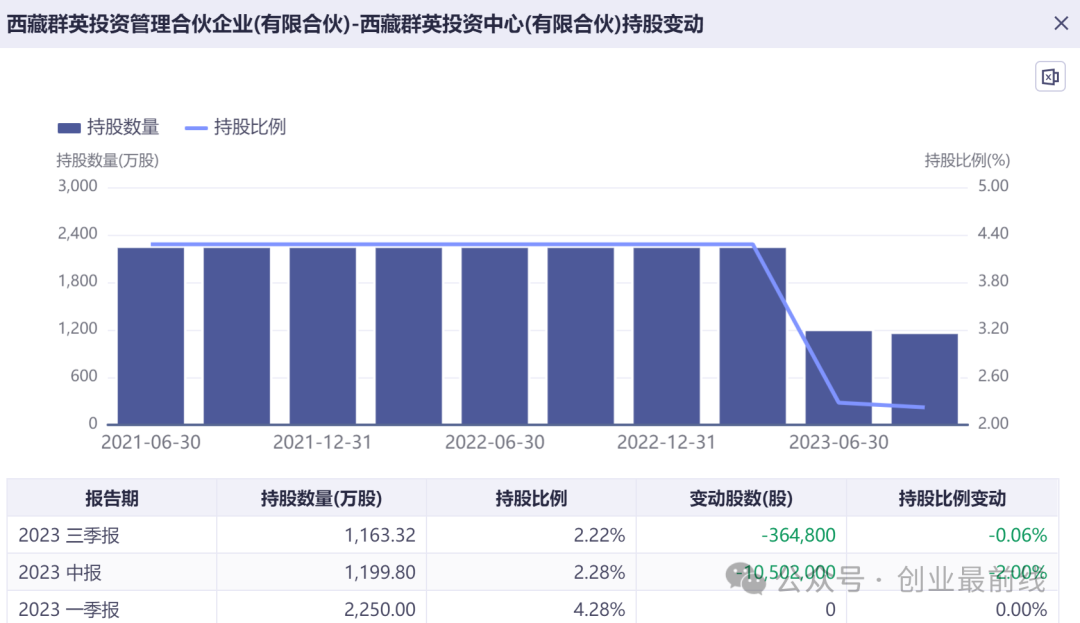Click the 报告期 column header

pos(112,498)
